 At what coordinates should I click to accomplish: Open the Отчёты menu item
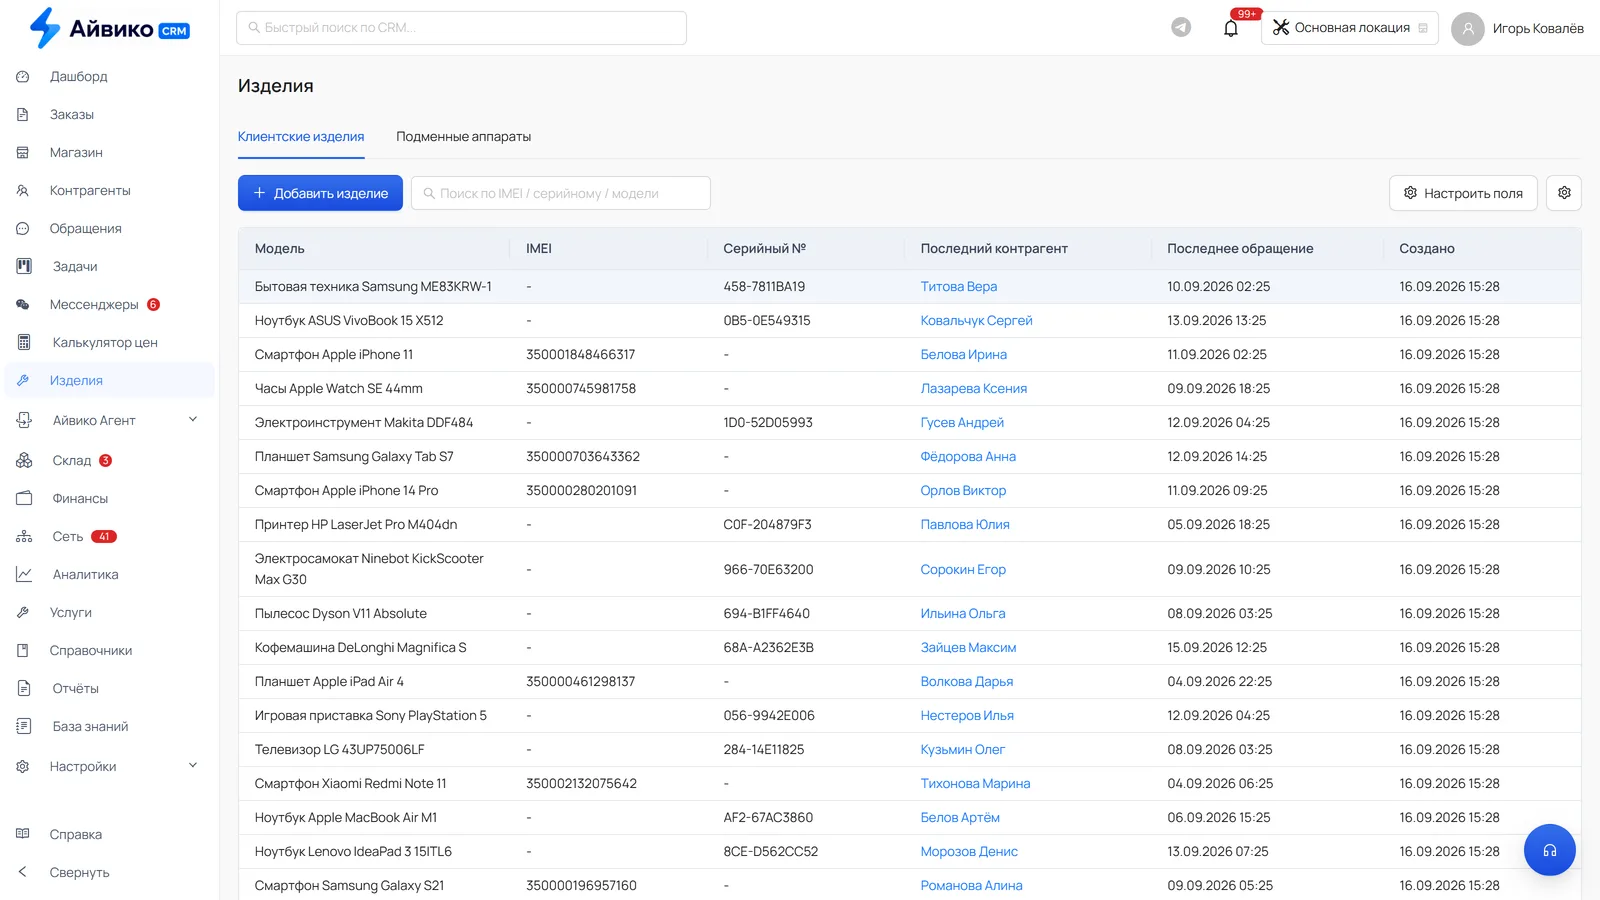pos(76,689)
